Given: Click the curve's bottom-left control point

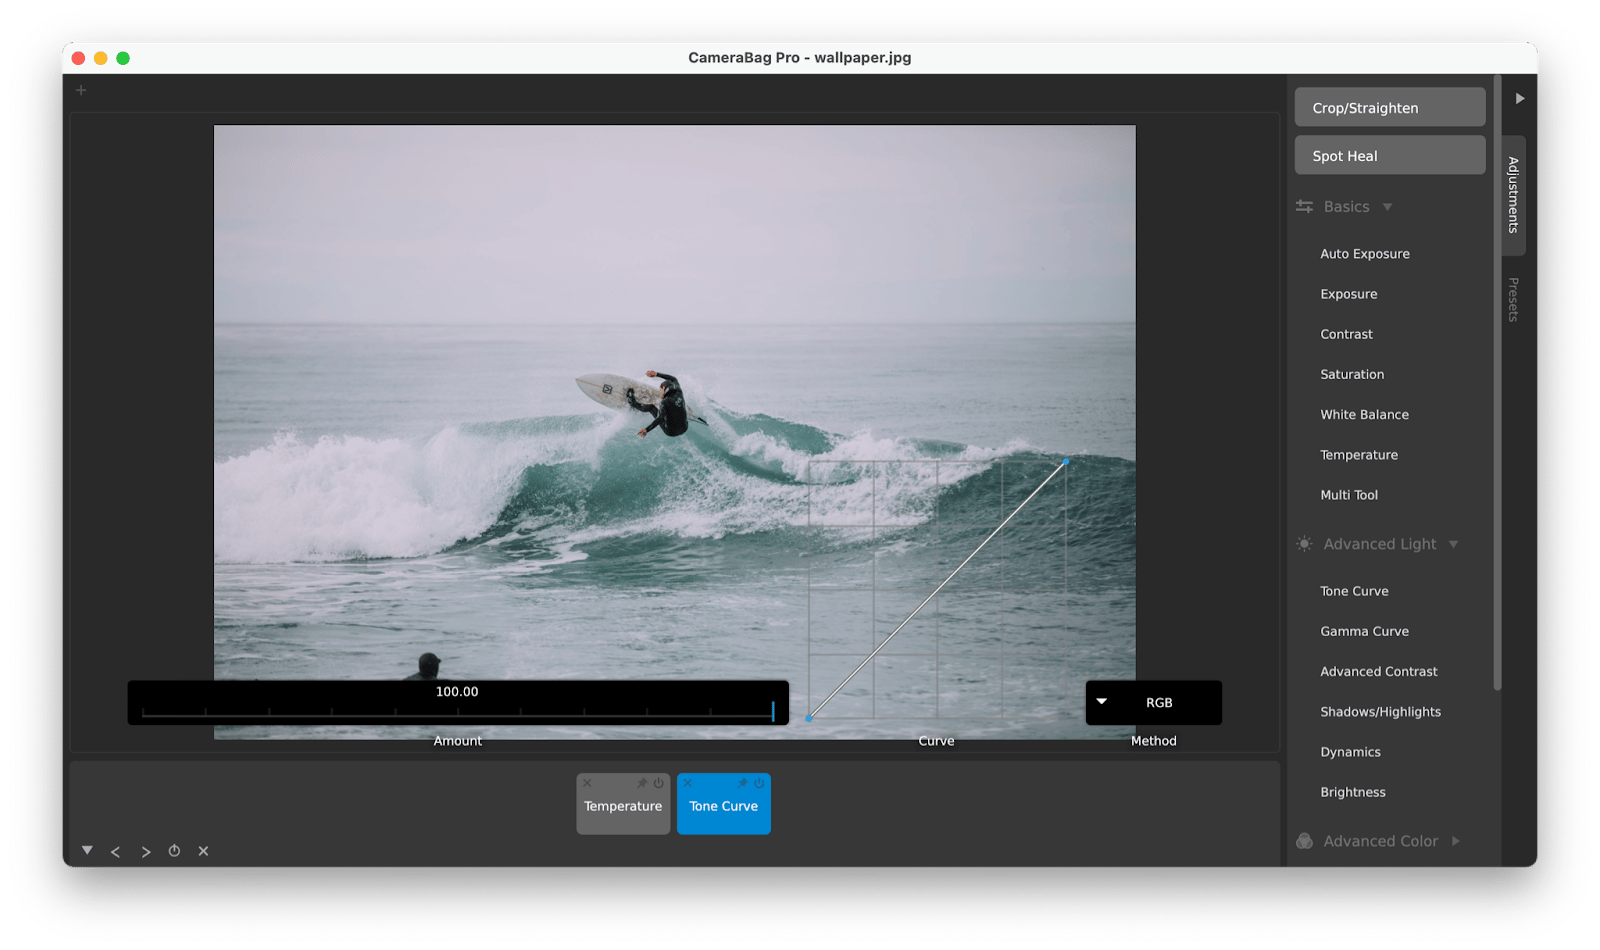Looking at the screenshot, I should point(808,718).
